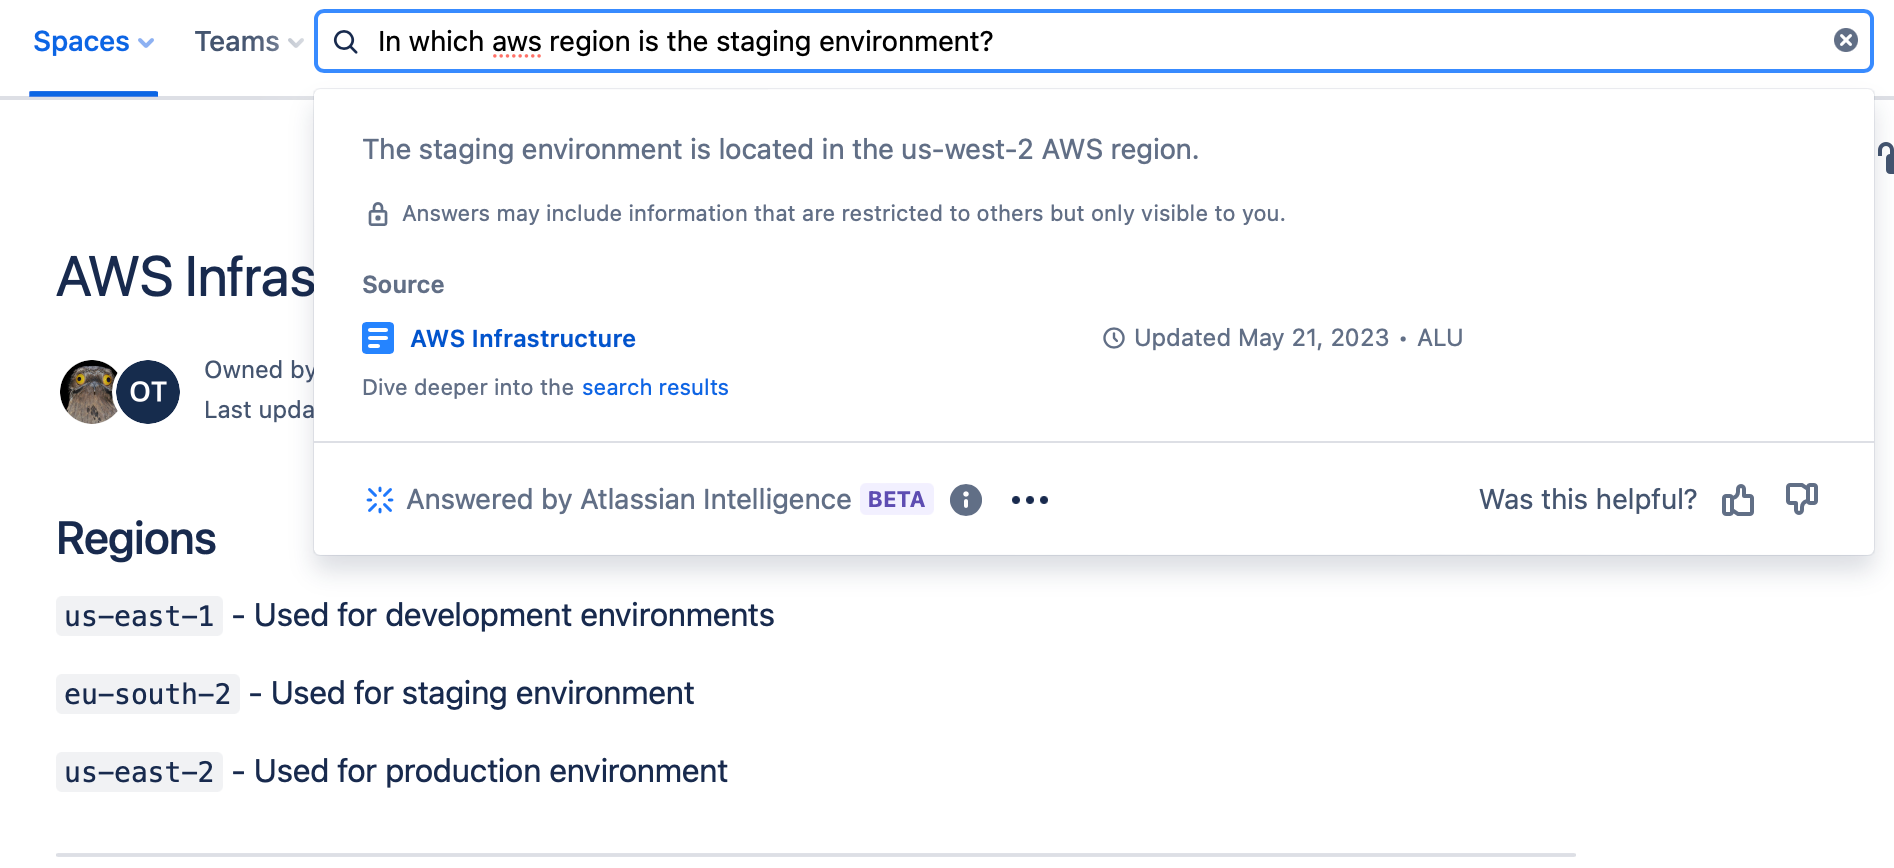This screenshot has width=1894, height=868.
Task: Clear the search query with X icon
Action: 1845,40
